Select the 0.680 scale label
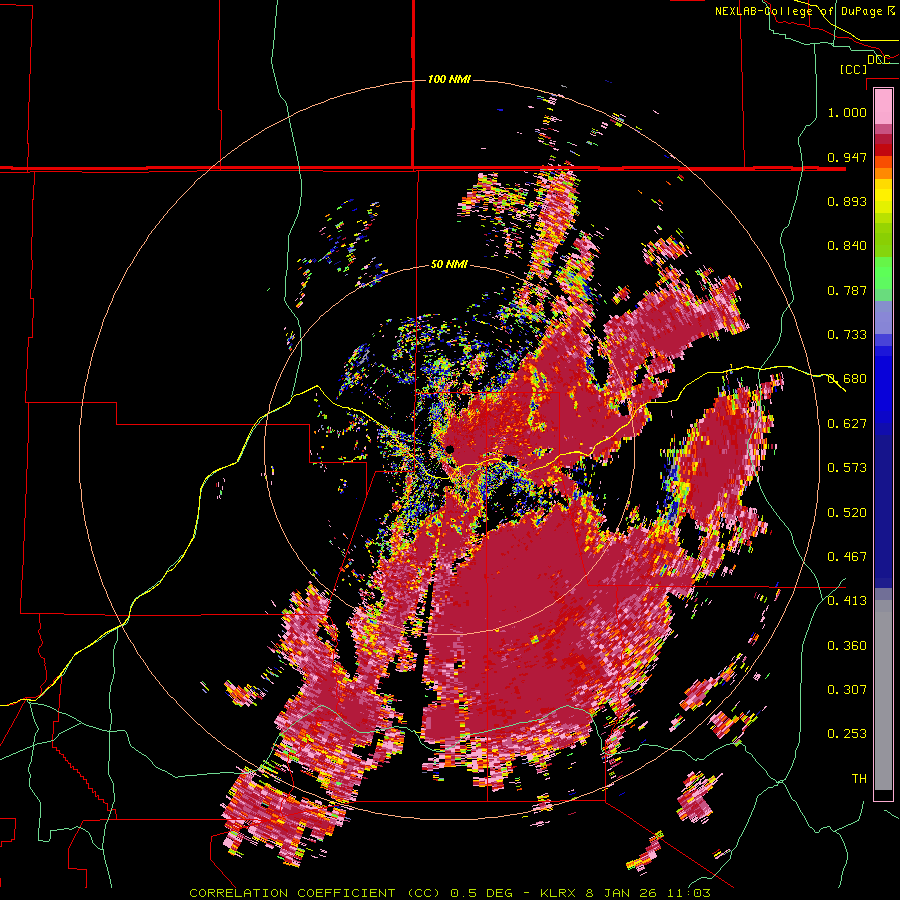The height and width of the screenshot is (900, 900). [x=847, y=379]
